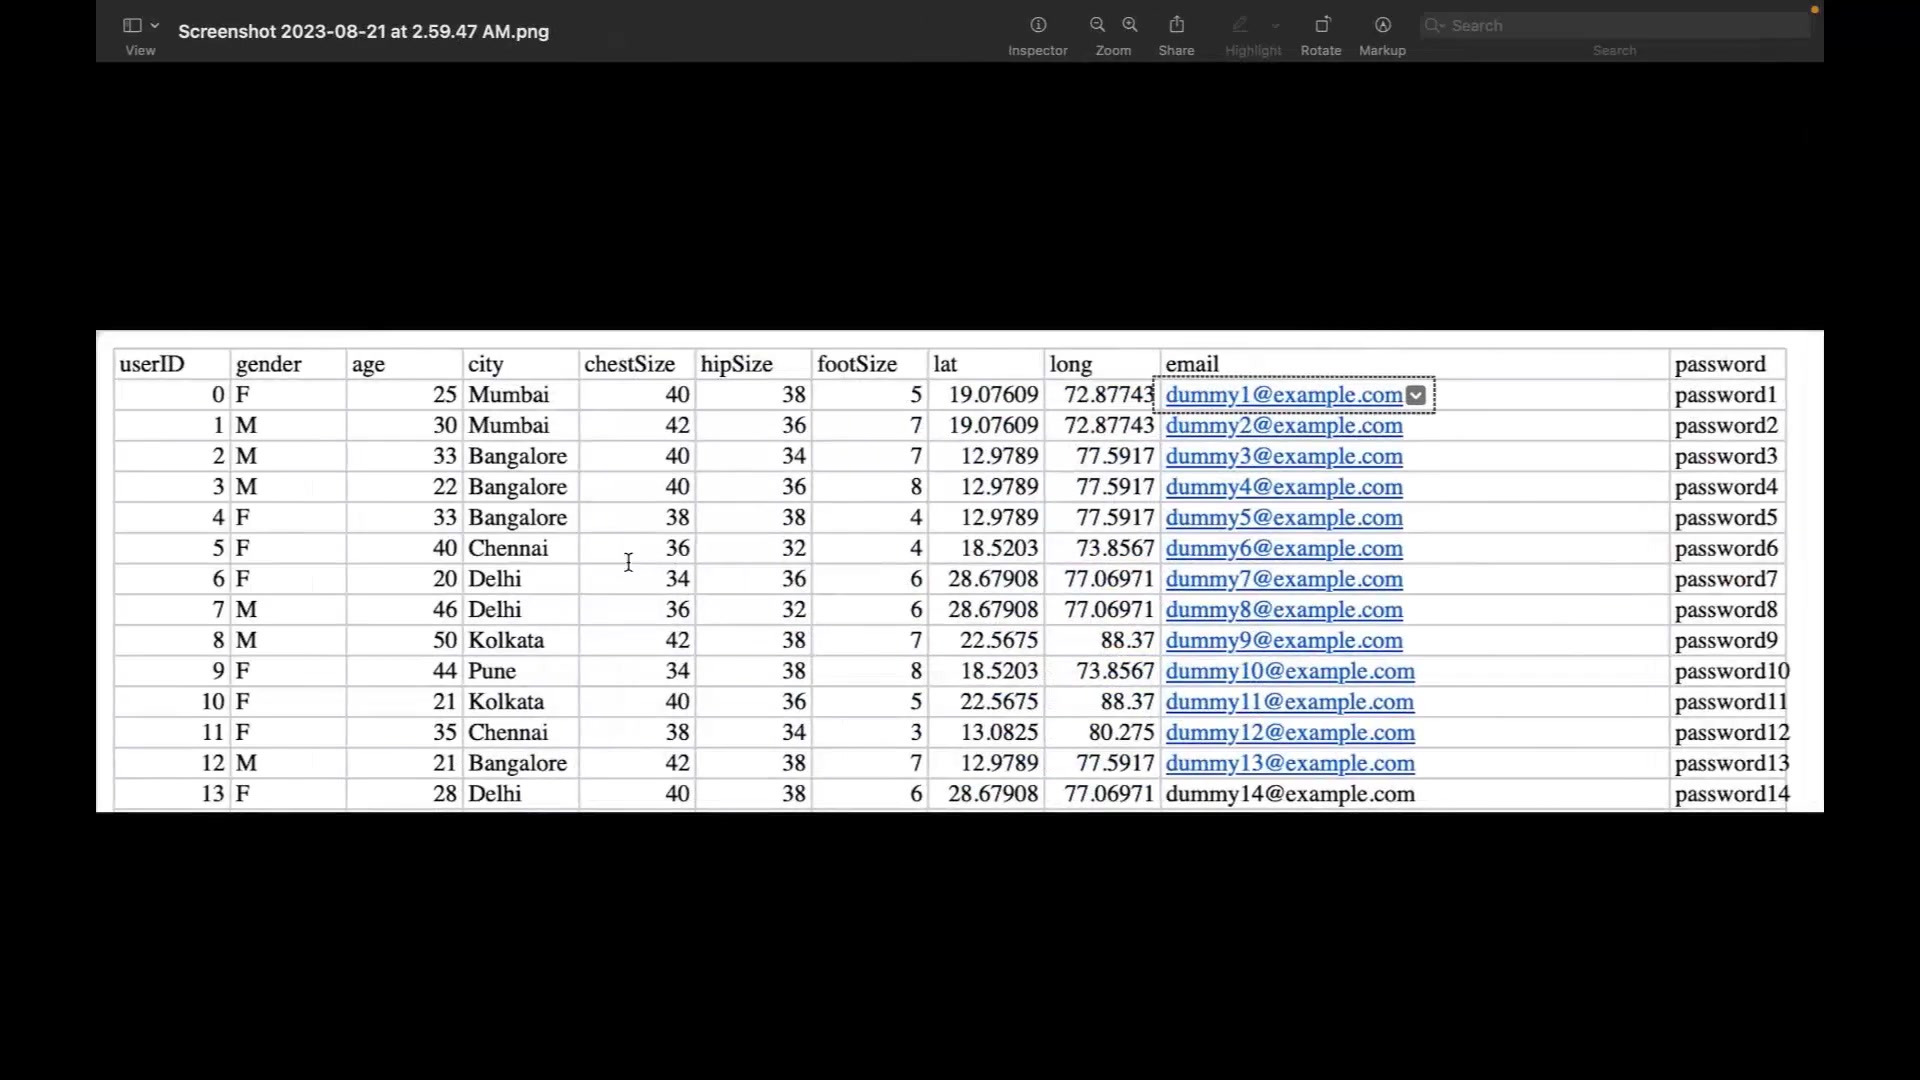Click the file title Screenshot 2023-08-21
This screenshot has height=1080, width=1920.
coord(363,31)
